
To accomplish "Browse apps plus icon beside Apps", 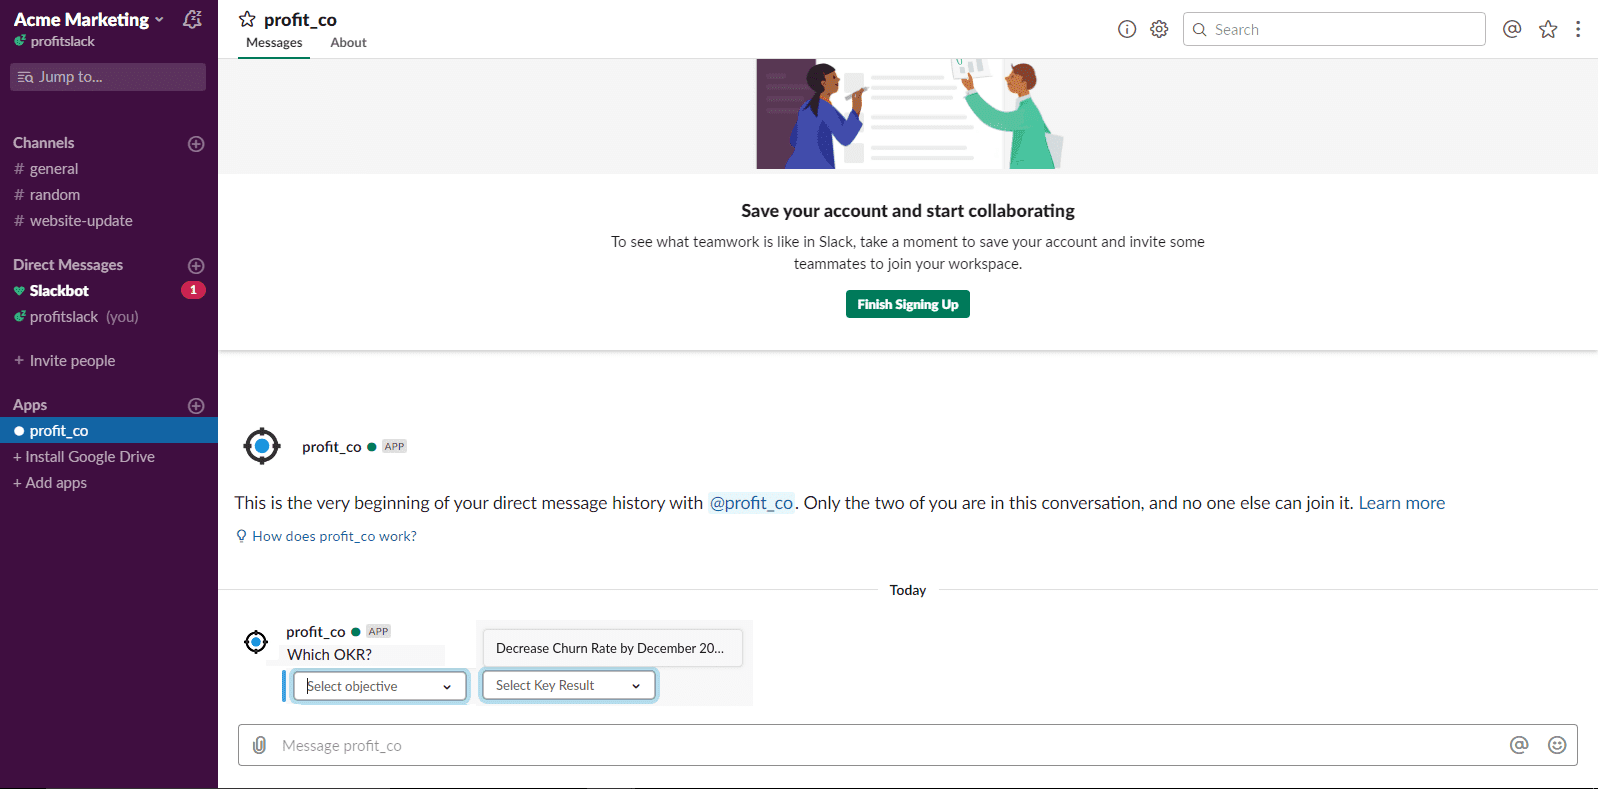I will (196, 405).
